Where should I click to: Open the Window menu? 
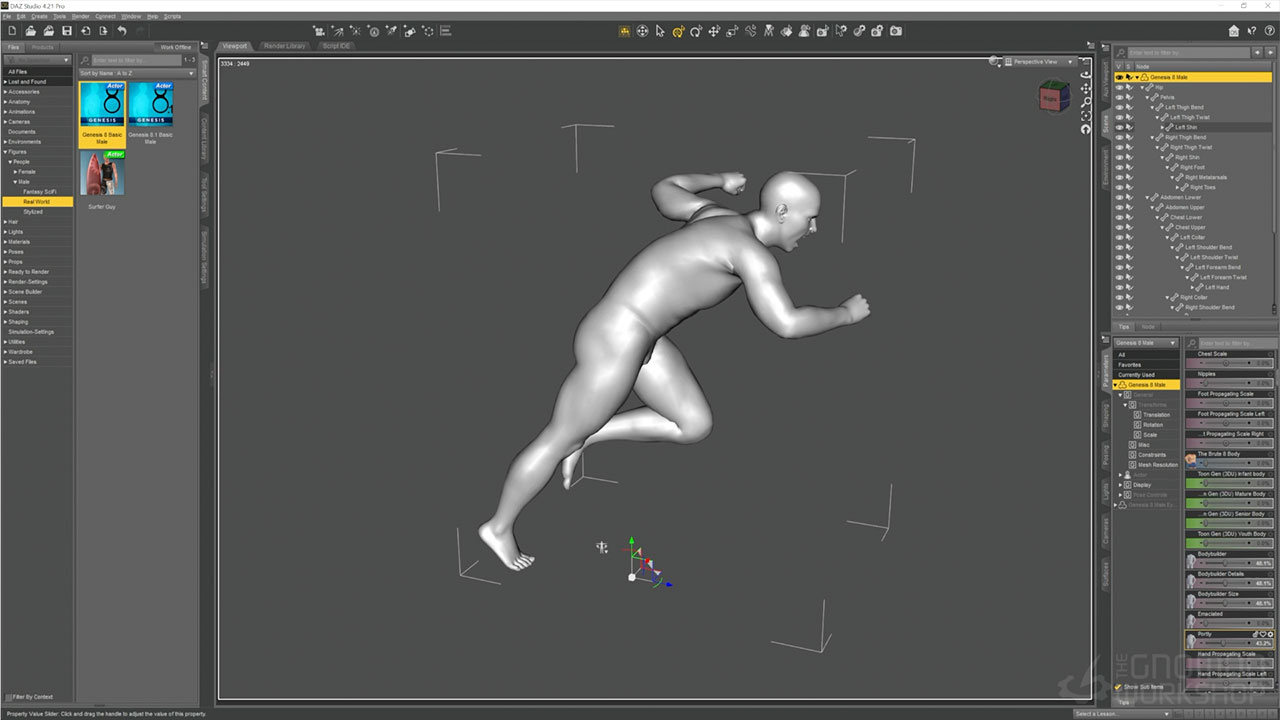coord(131,17)
